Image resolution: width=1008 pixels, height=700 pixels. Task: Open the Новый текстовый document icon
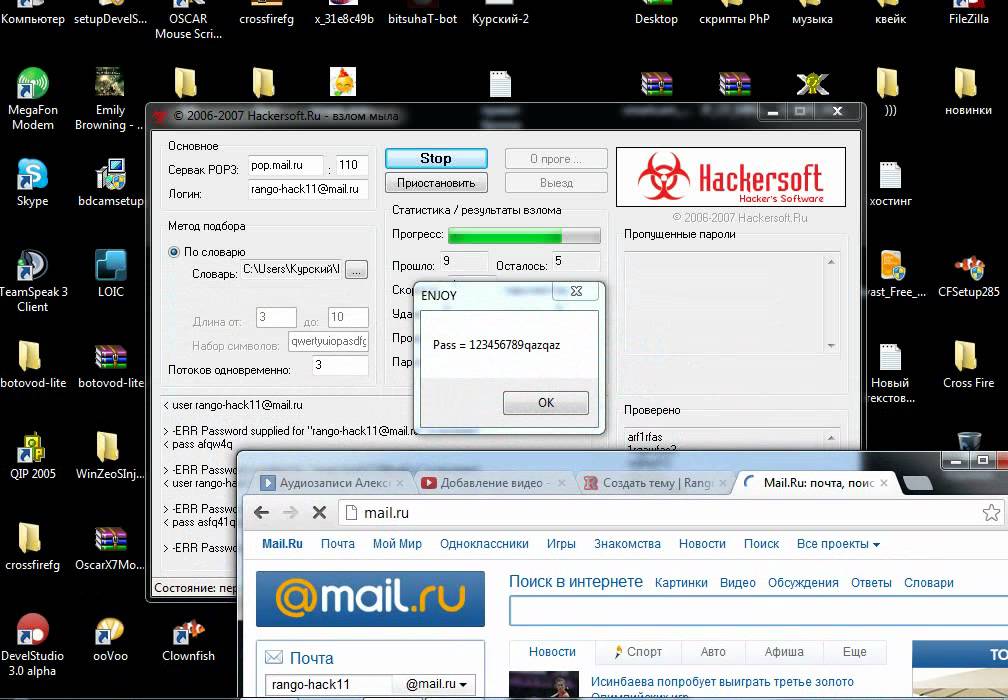click(x=890, y=373)
